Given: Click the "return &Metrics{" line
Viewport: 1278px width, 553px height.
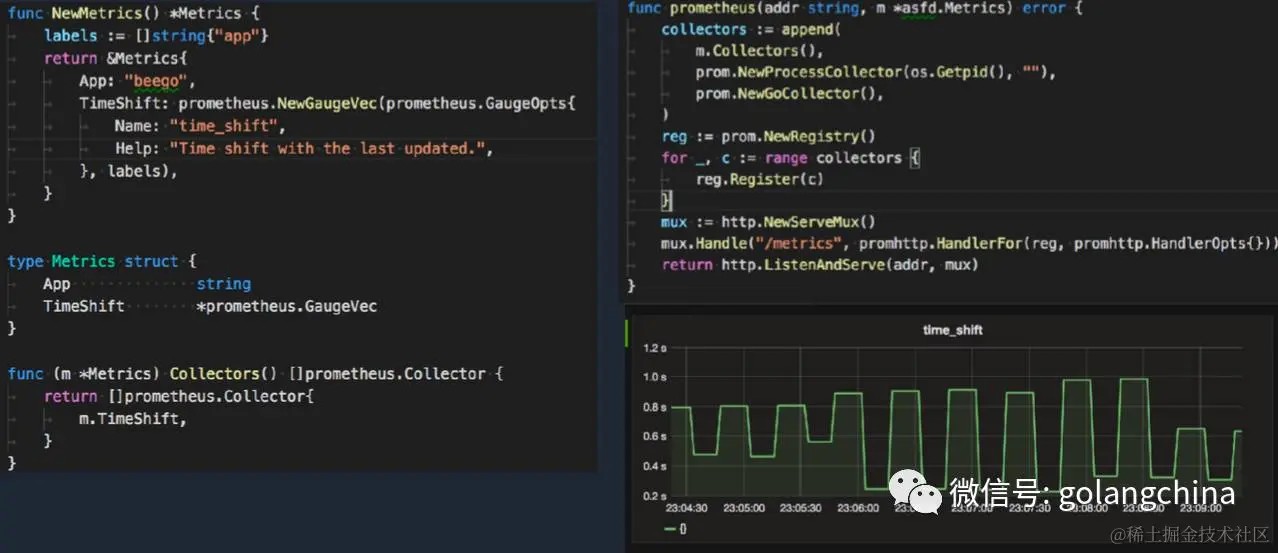Looking at the screenshot, I should click(x=115, y=58).
